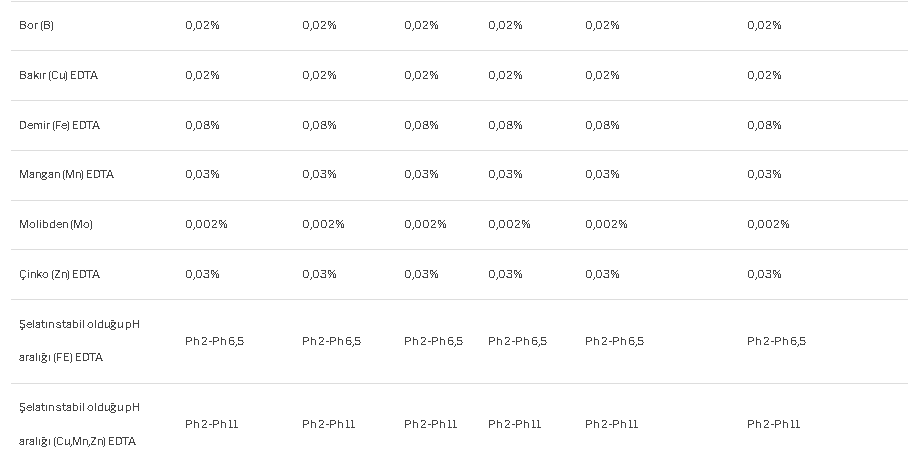Select second column Ph2-Ph11 value

pyautogui.click(x=328, y=425)
